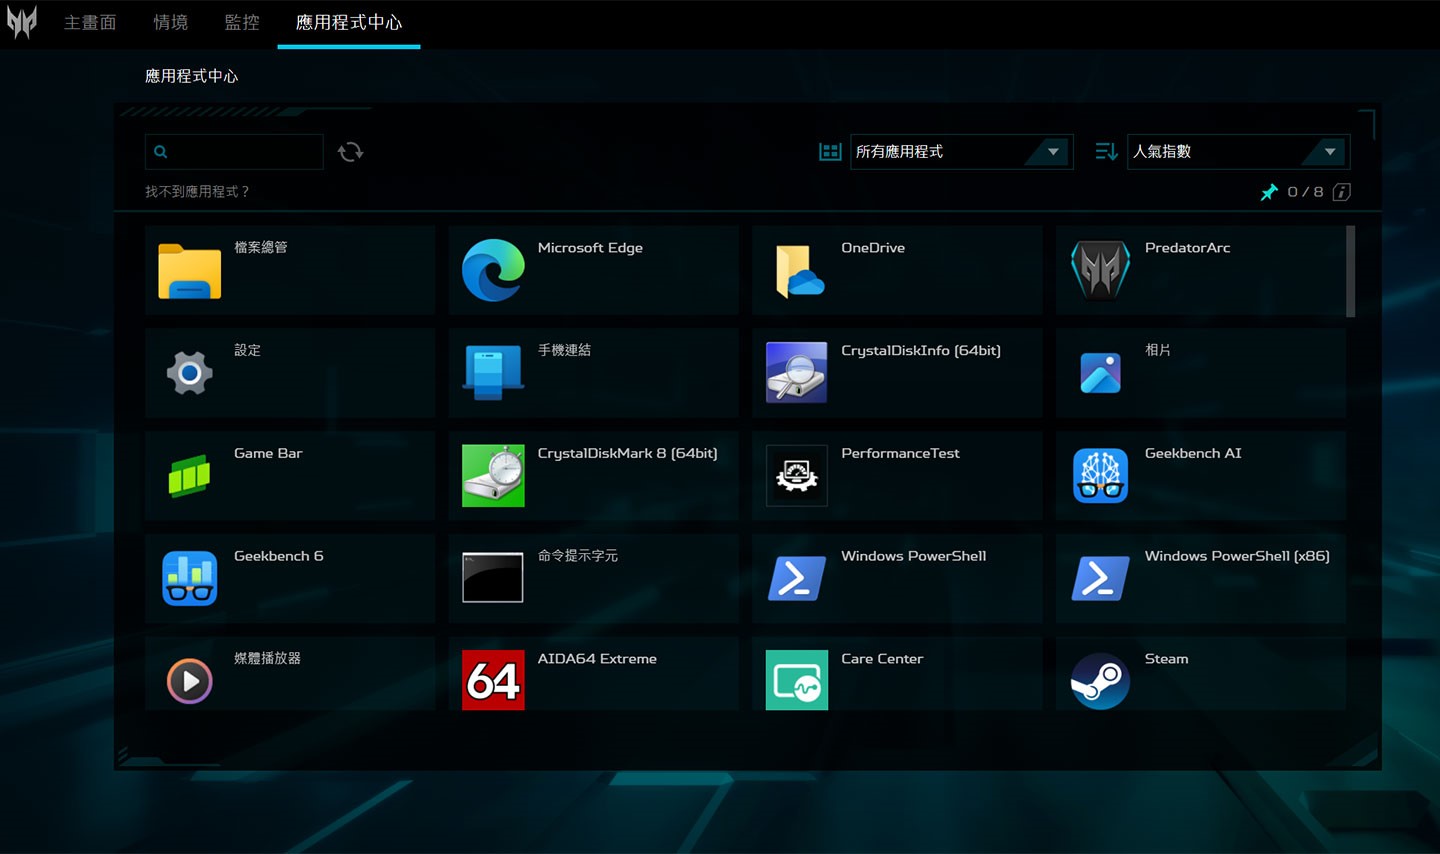
Task: Click the PredatorArc label
Action: coord(1188,248)
